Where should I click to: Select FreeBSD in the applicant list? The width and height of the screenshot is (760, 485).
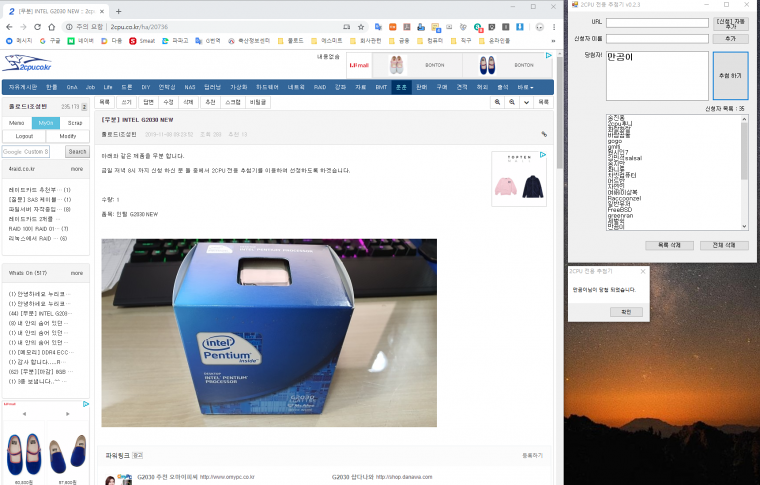click(620, 210)
